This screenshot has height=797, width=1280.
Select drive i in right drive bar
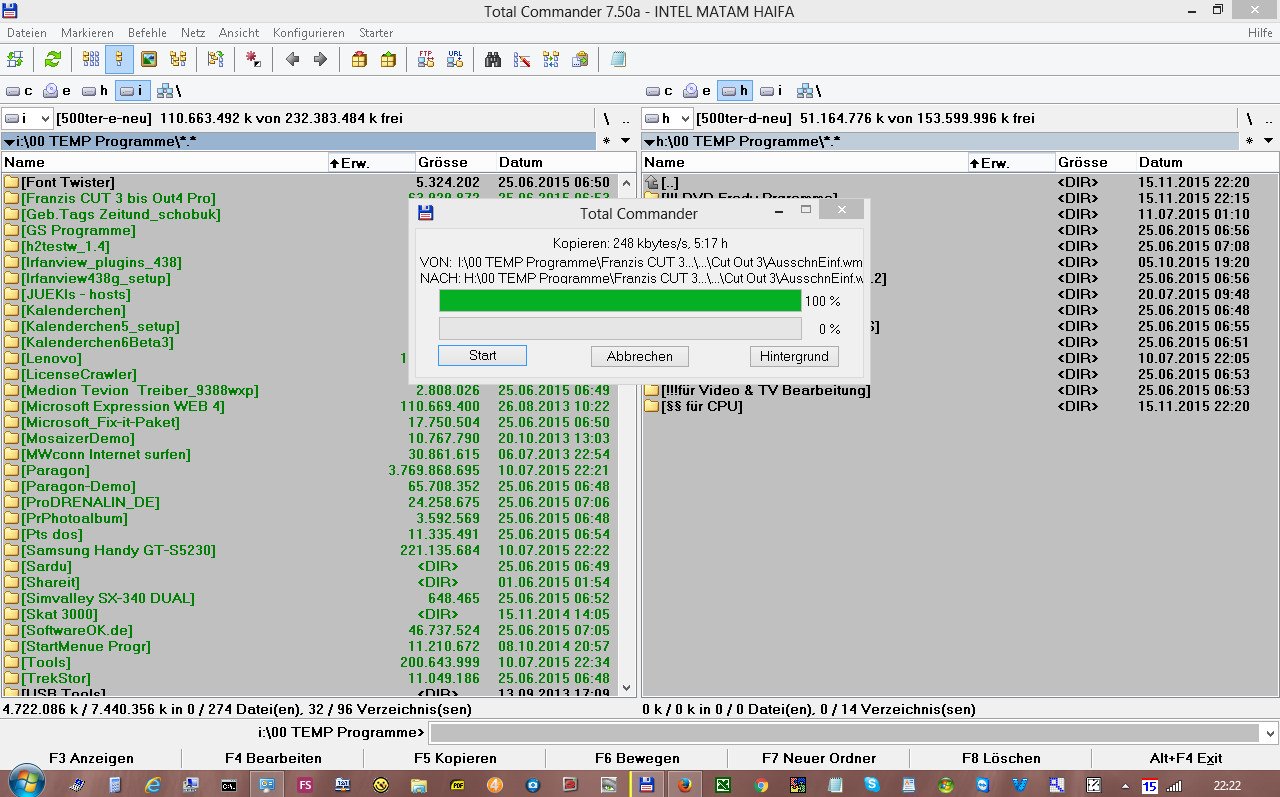pyautogui.click(x=773, y=91)
